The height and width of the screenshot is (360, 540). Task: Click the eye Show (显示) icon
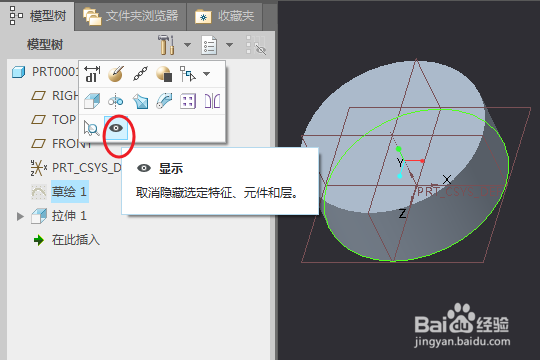click(x=116, y=128)
